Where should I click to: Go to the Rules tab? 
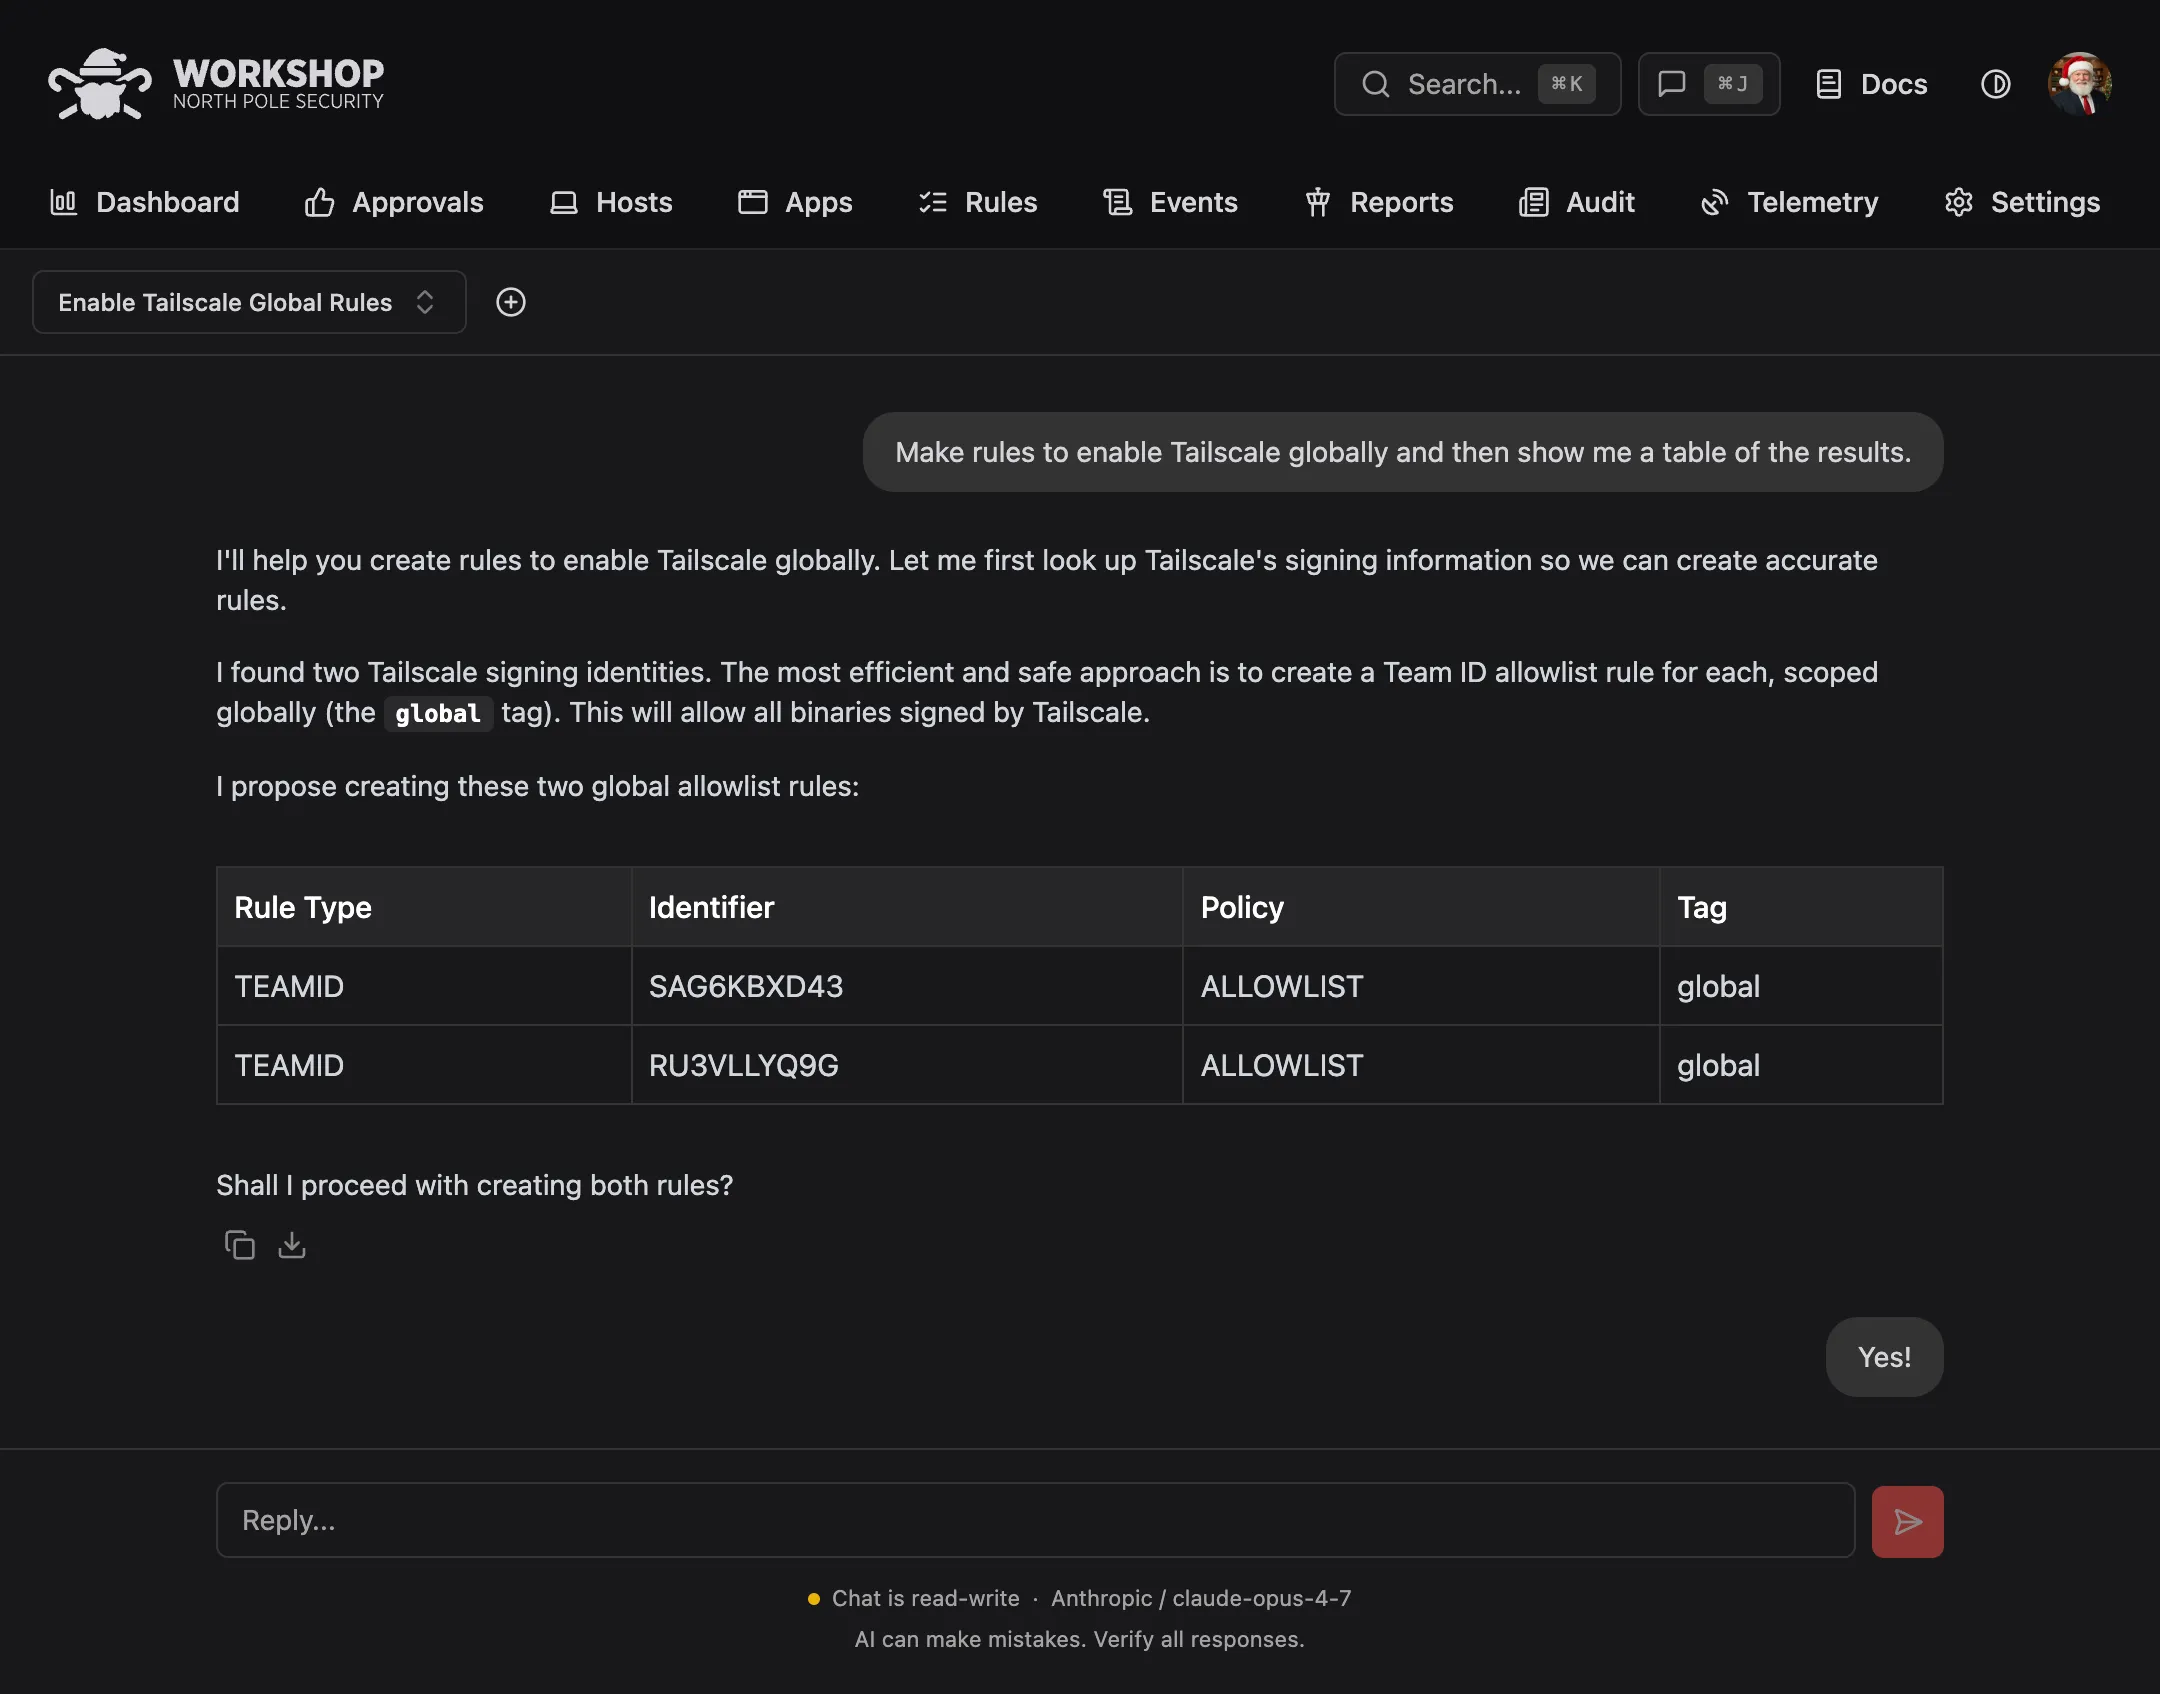(x=978, y=202)
